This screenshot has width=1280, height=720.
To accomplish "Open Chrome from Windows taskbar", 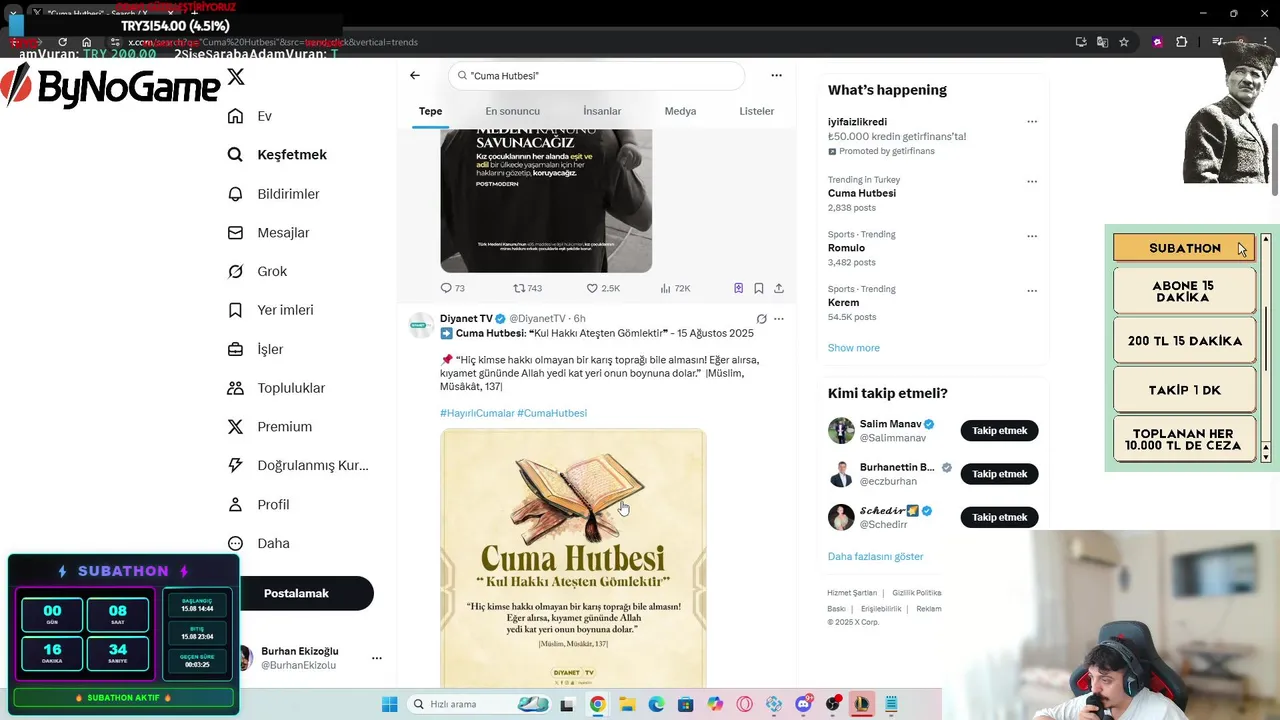I will pos(597,704).
